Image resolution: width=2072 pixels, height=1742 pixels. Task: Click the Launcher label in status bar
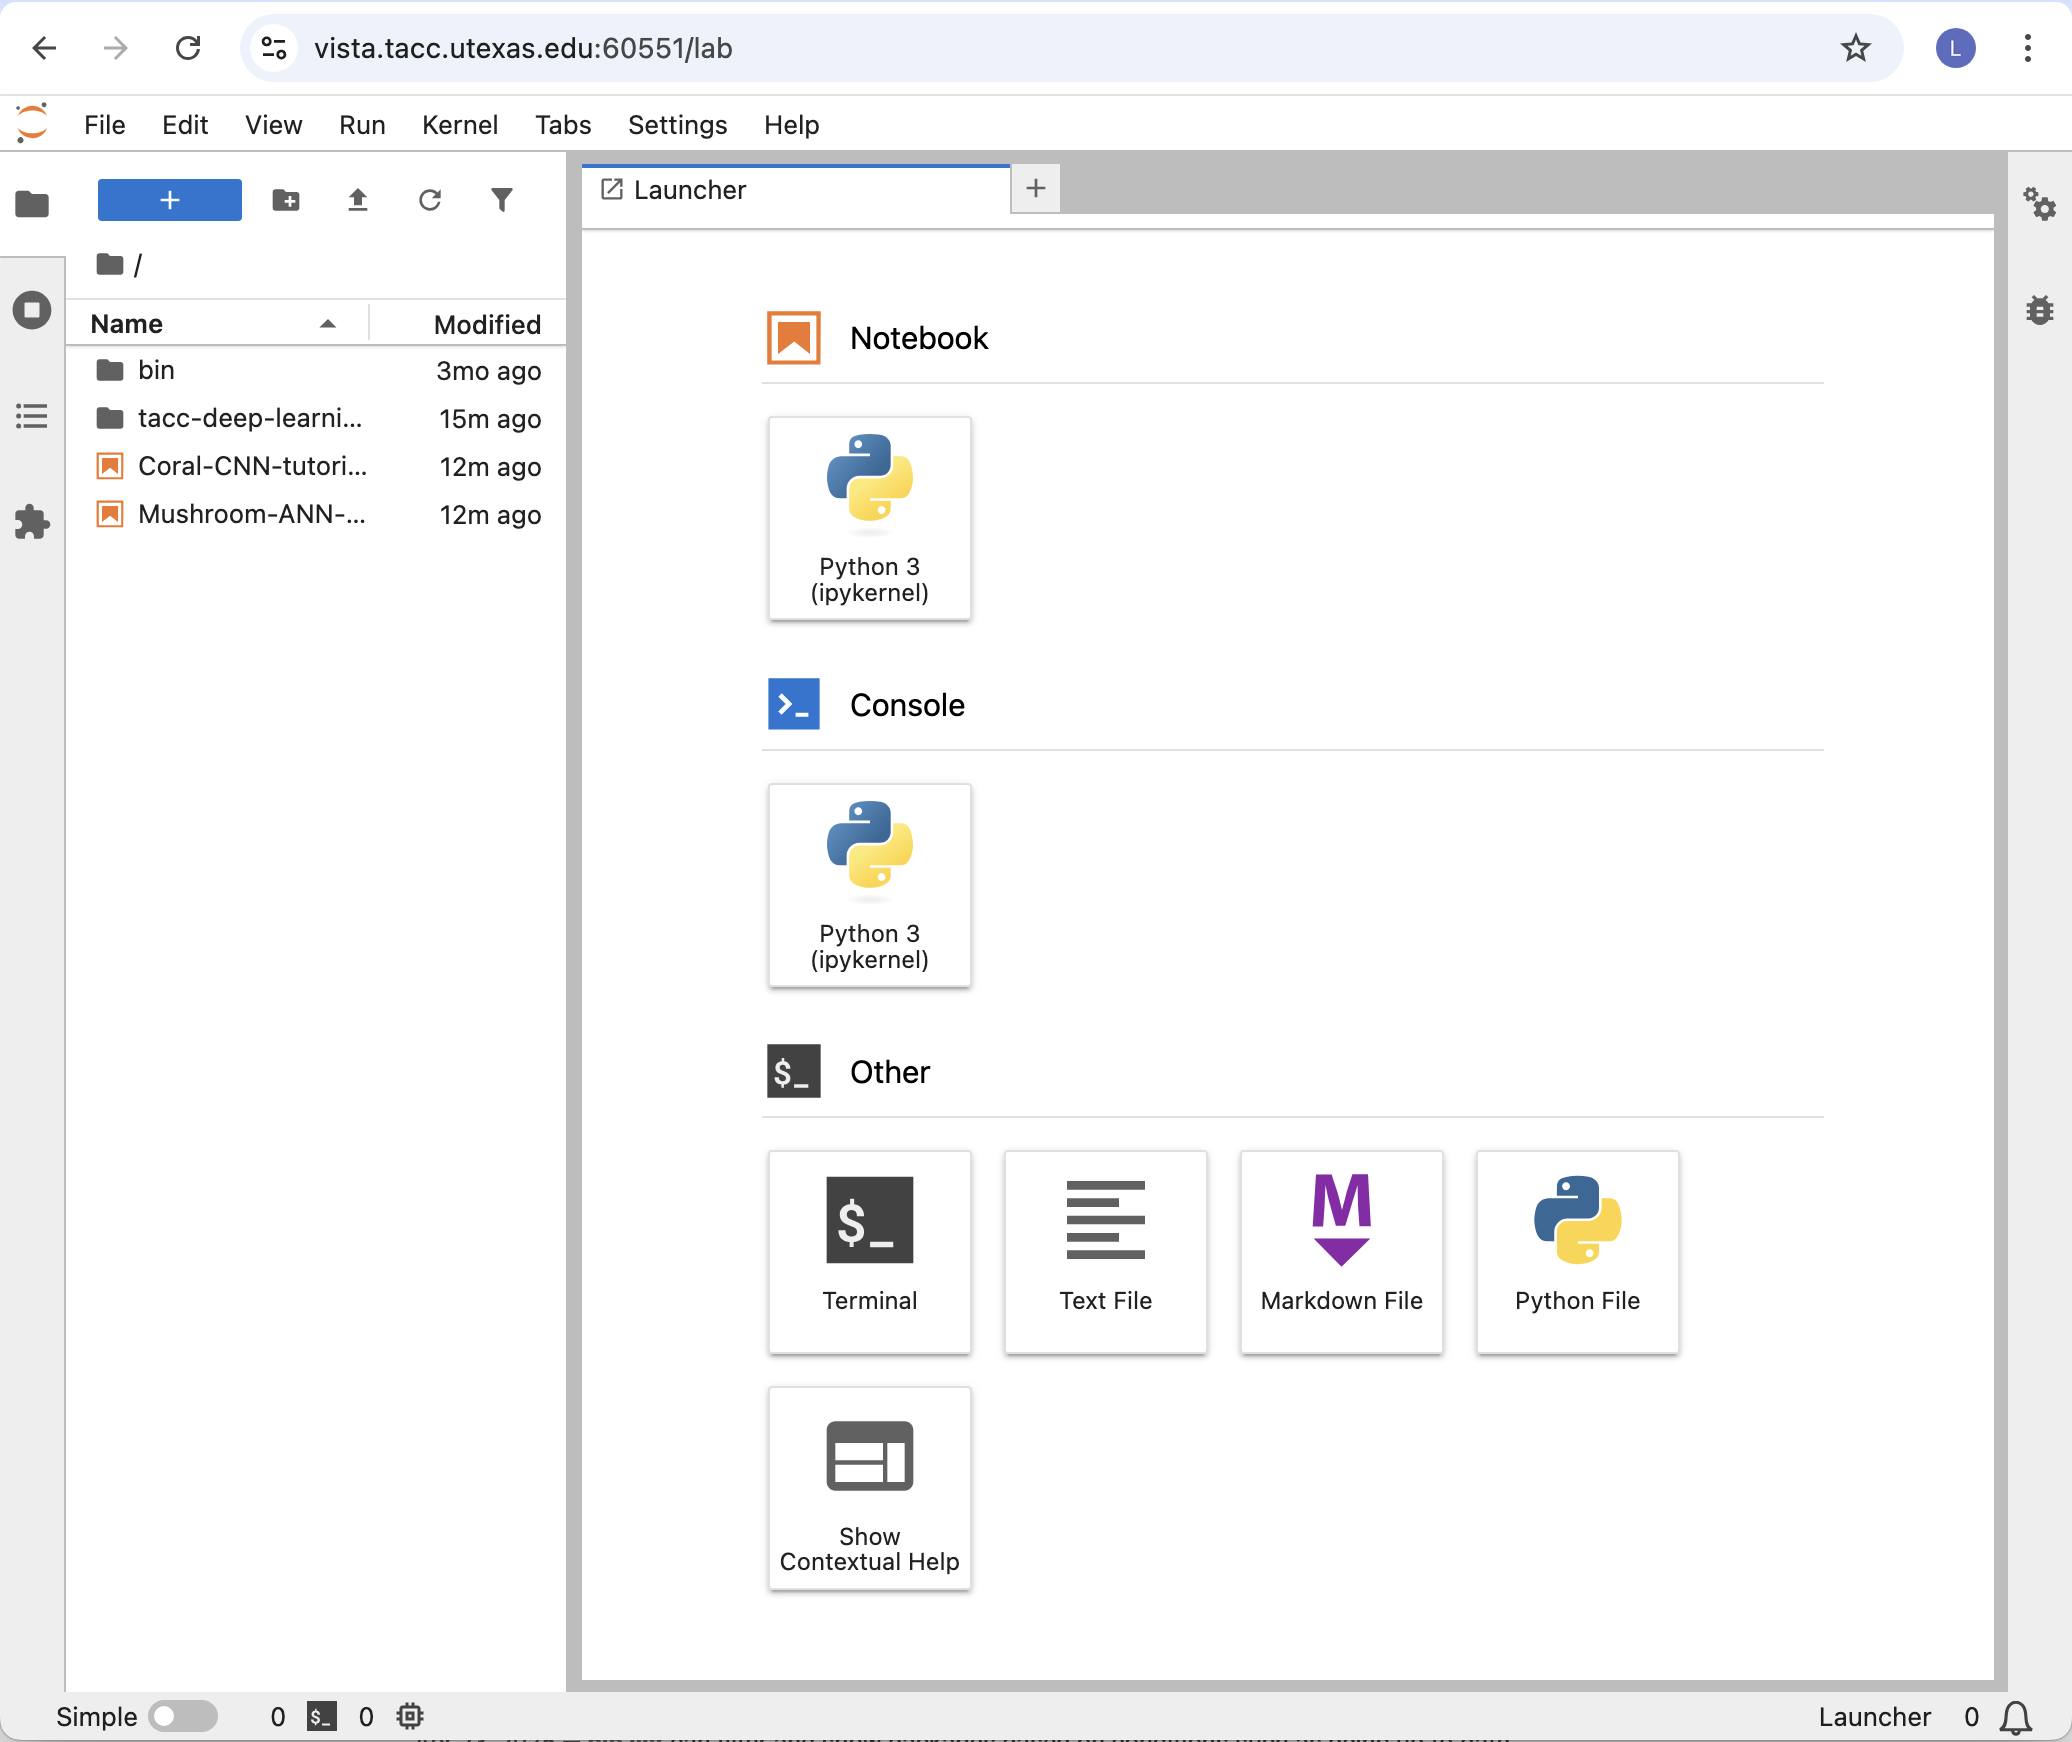(x=1874, y=1717)
